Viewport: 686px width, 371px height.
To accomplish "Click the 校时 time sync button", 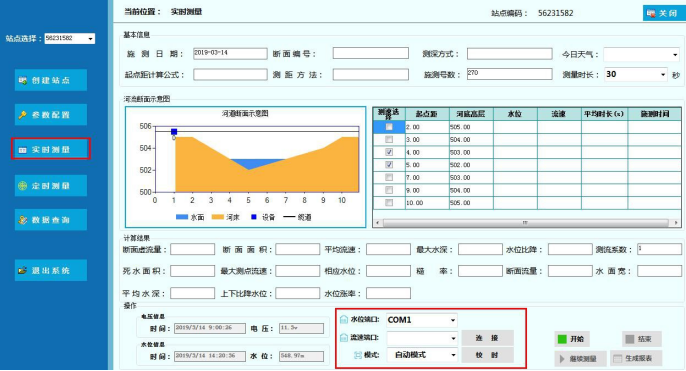I will (487, 355).
